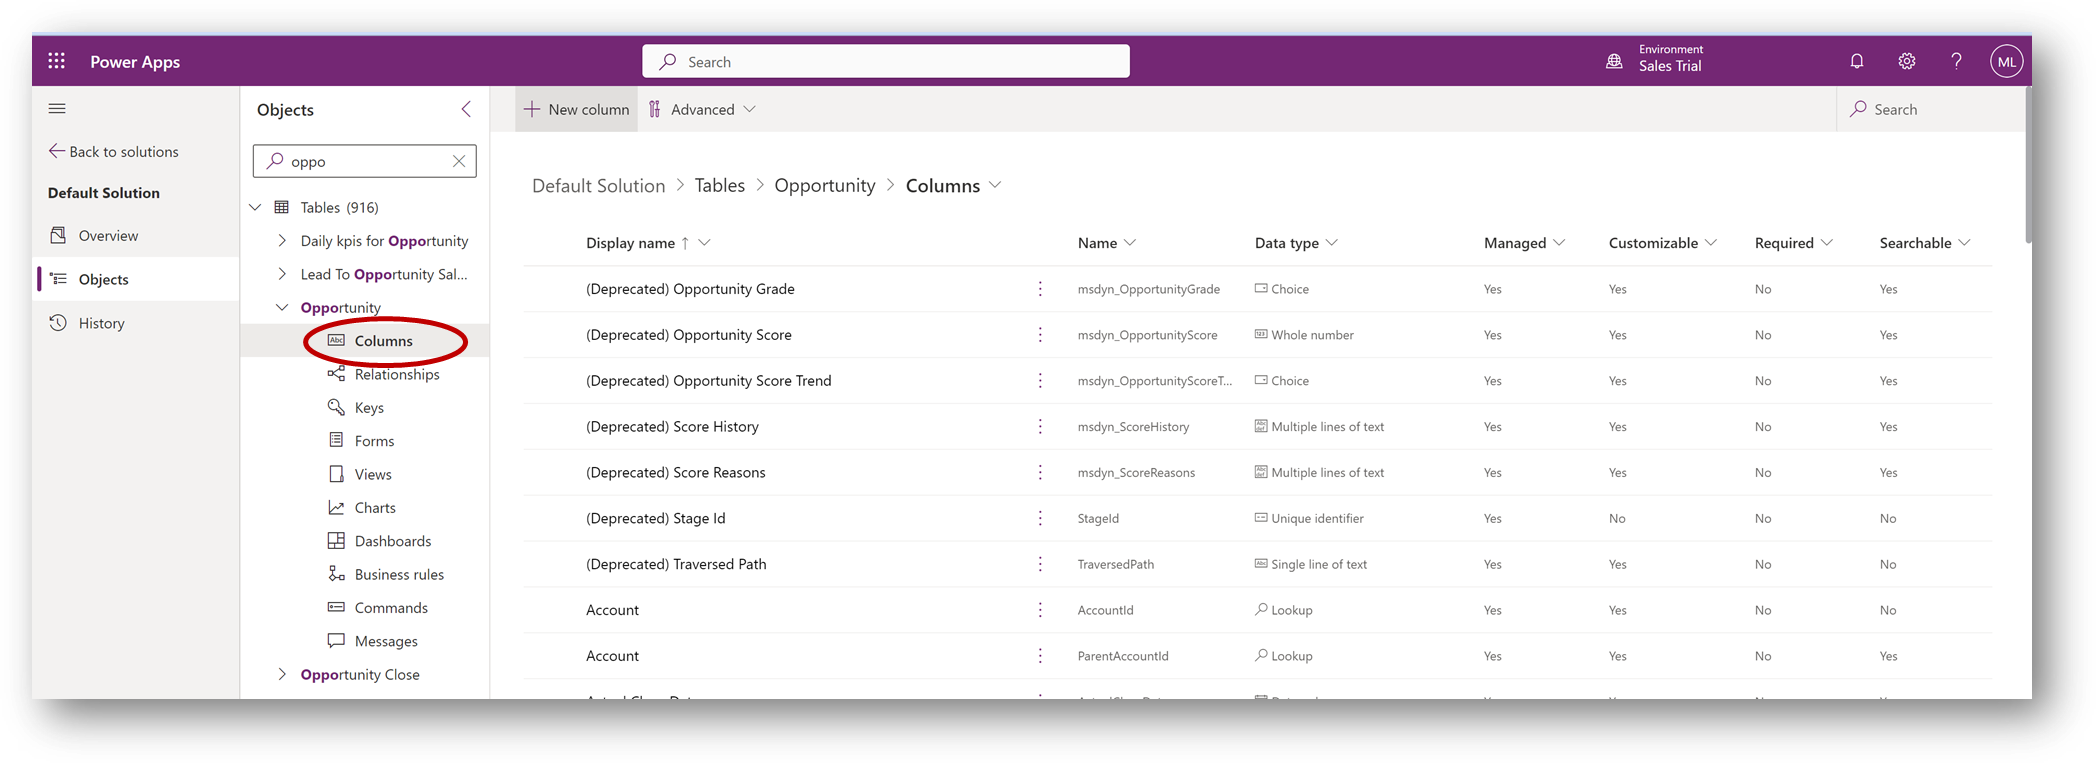
Task: Open the Advanced dropdown menu
Action: pyautogui.click(x=702, y=109)
